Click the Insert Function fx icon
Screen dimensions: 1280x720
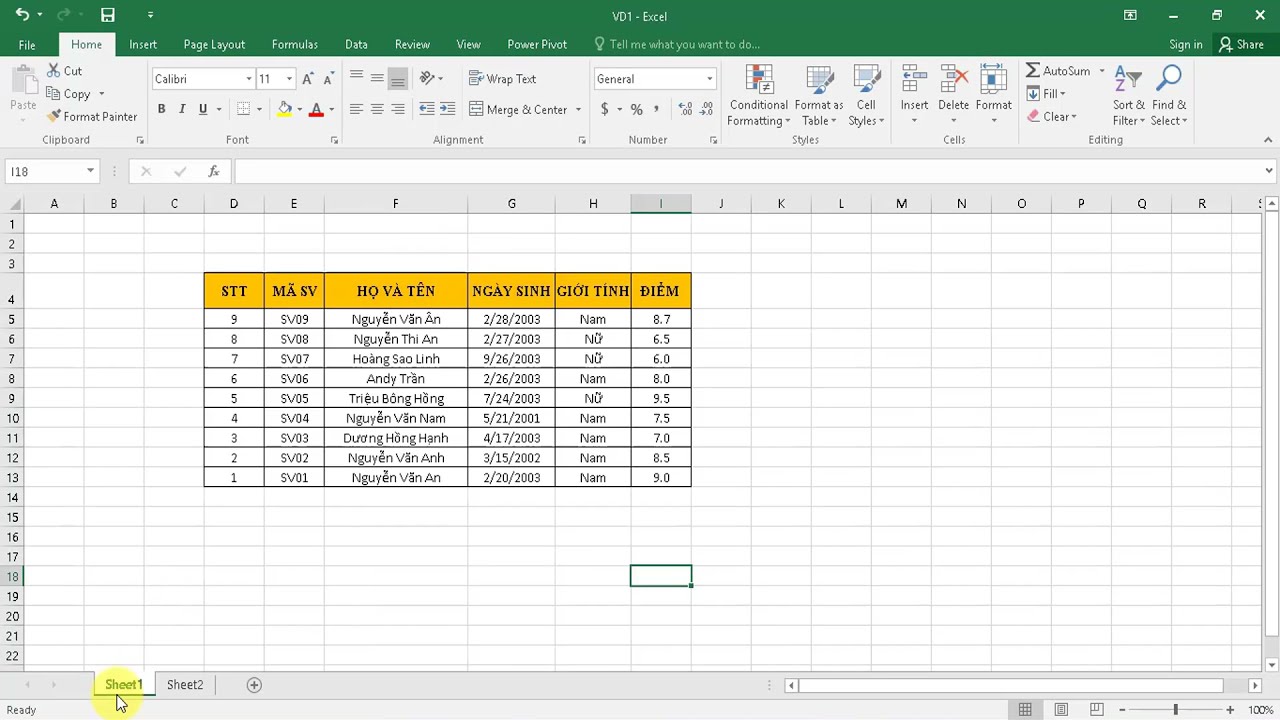[213, 172]
